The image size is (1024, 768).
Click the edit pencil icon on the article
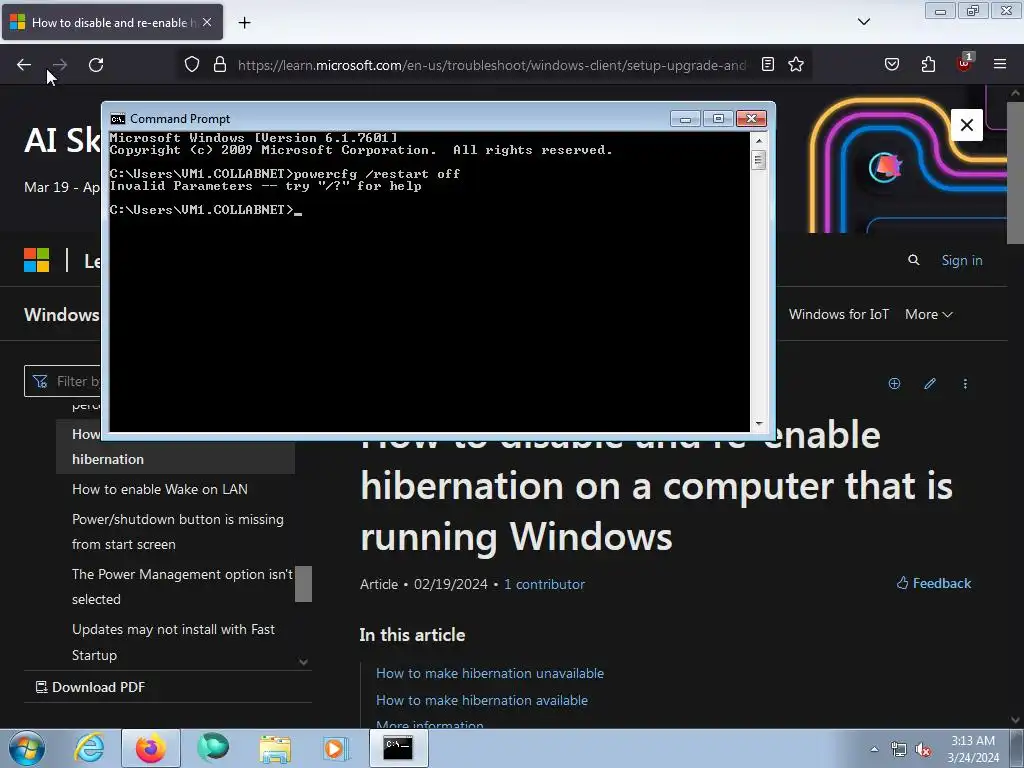930,384
